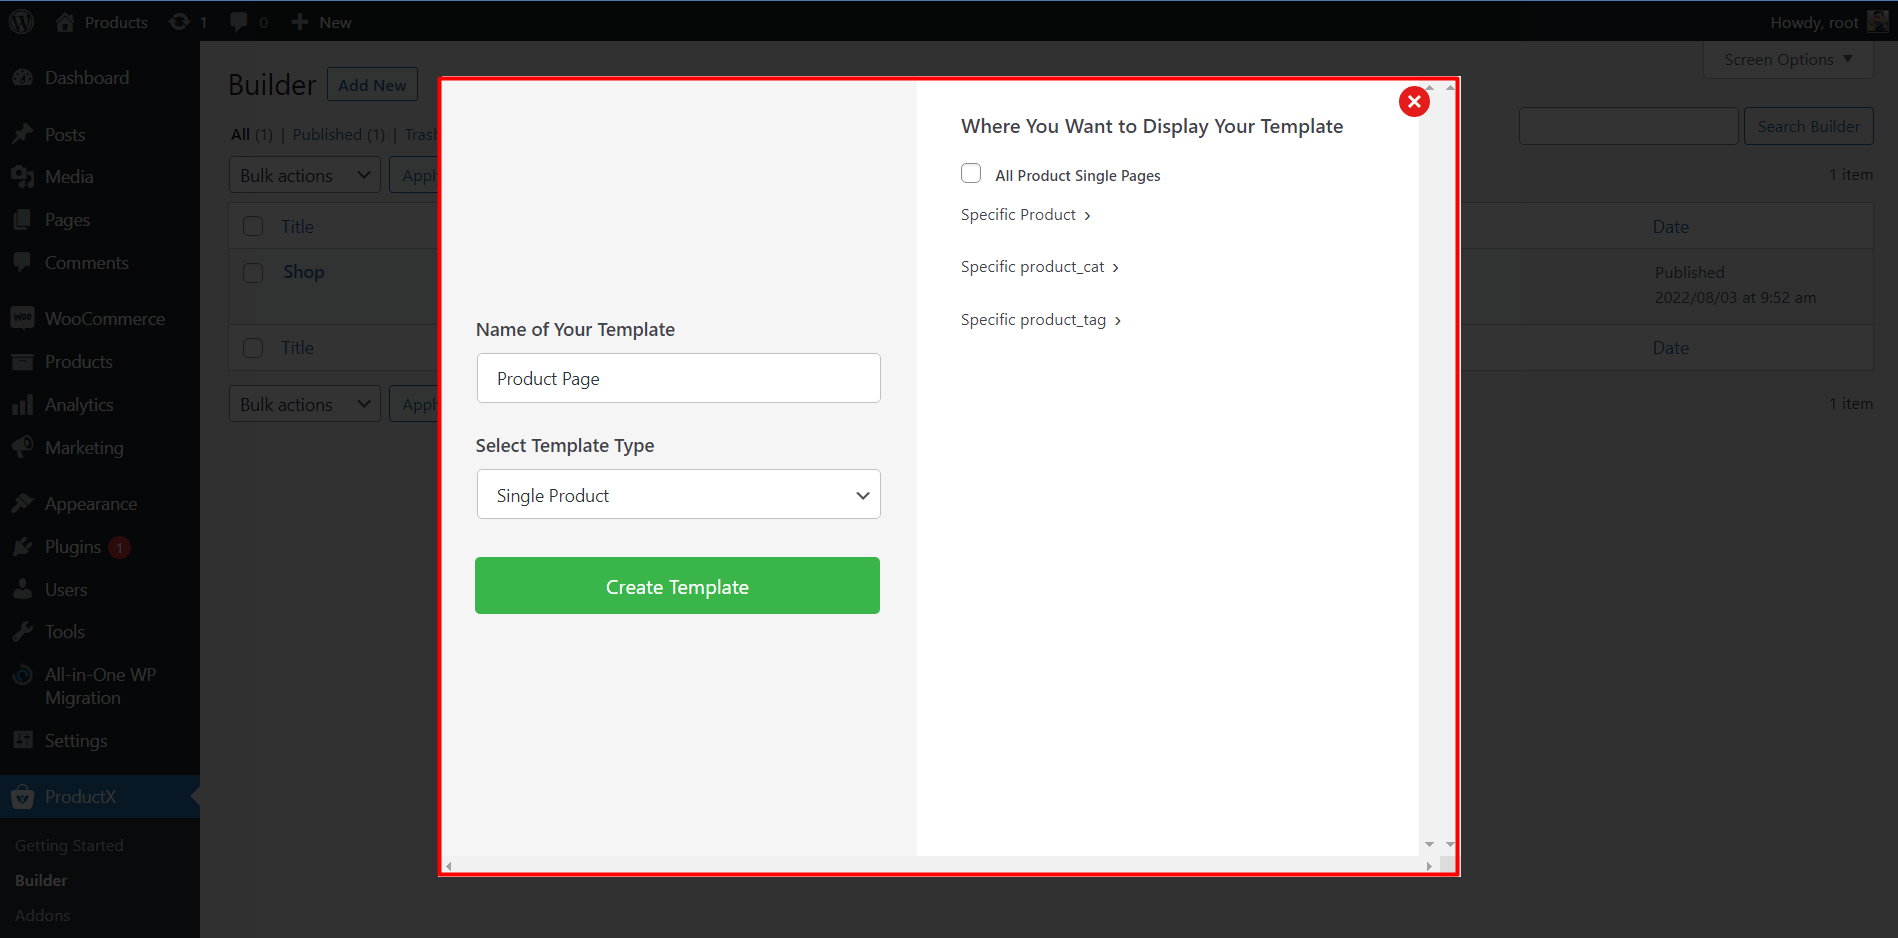Open the Products home icon in the admin bar

pyautogui.click(x=65, y=22)
